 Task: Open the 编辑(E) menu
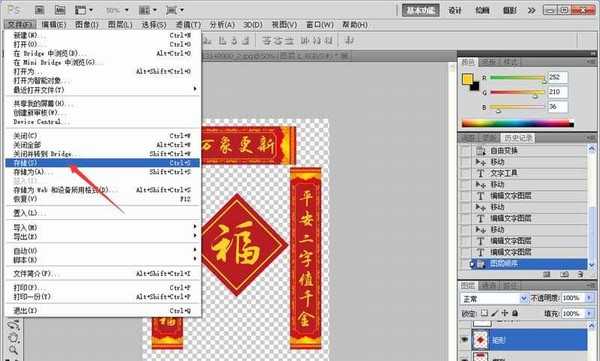[53, 25]
